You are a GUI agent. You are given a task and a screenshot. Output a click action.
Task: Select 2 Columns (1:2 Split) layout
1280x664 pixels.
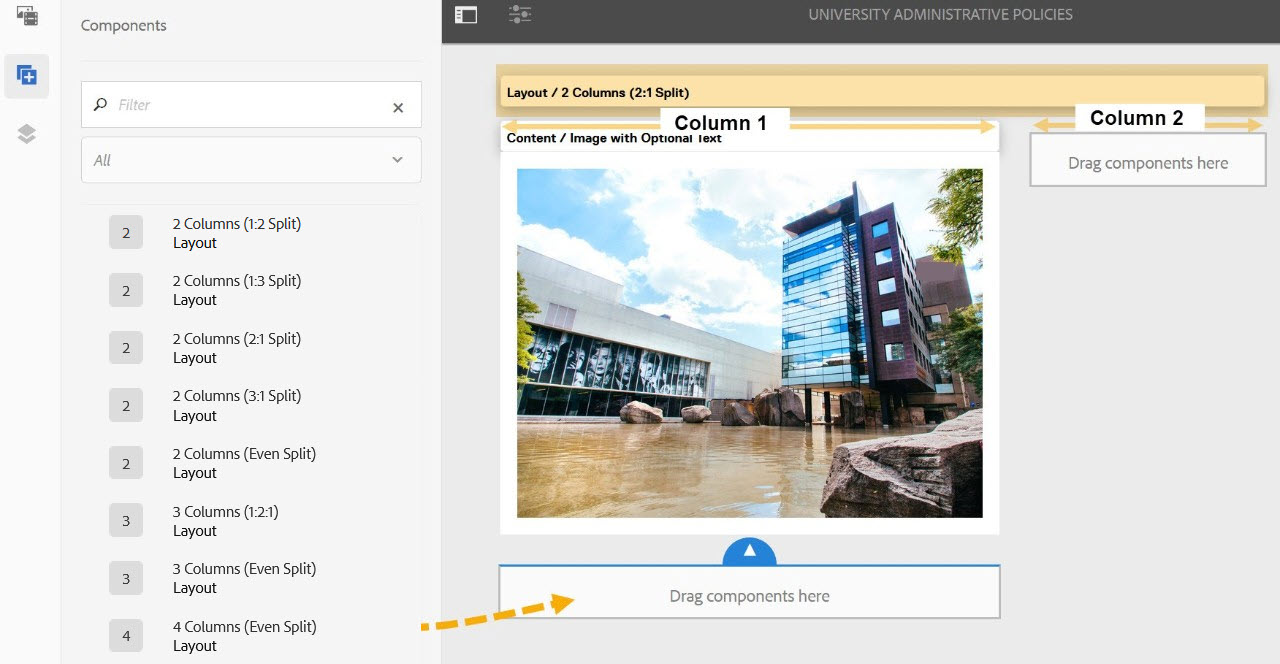point(237,233)
